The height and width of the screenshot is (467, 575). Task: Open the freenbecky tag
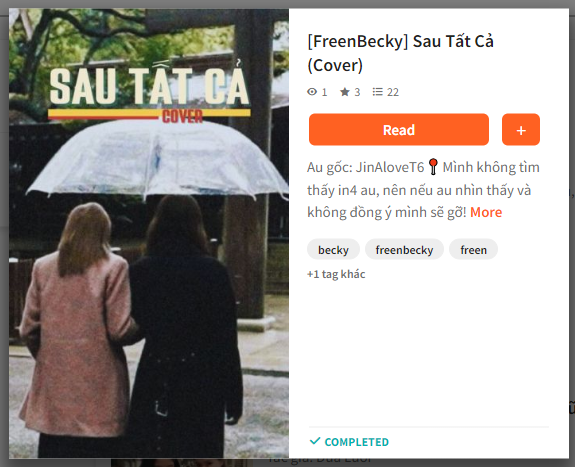coord(404,250)
